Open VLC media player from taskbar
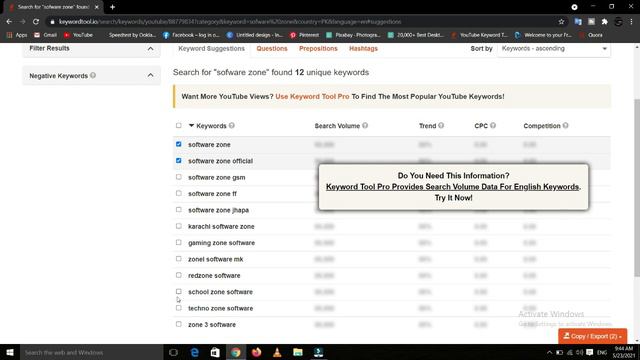 277,352
